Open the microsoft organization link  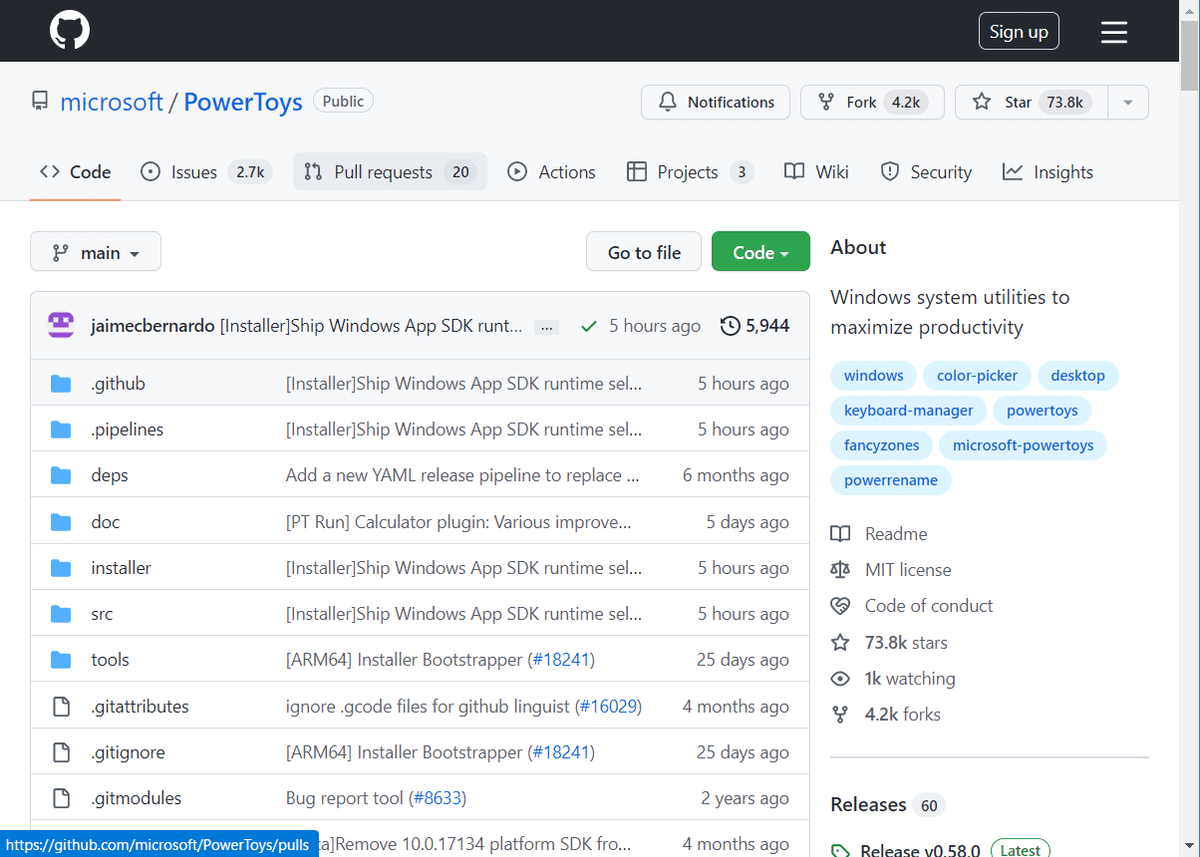pyautogui.click(x=112, y=102)
